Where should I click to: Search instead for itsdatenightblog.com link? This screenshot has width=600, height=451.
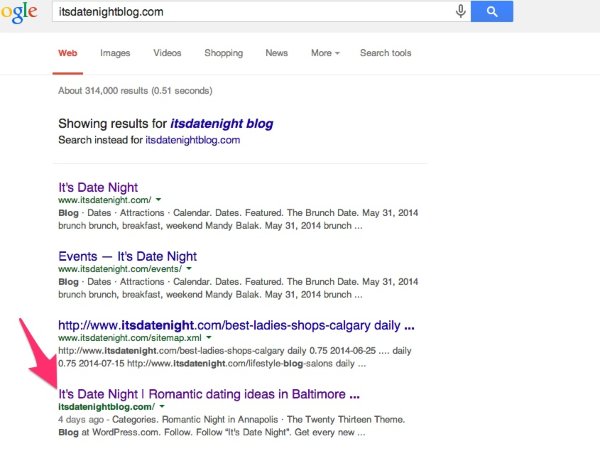point(192,140)
